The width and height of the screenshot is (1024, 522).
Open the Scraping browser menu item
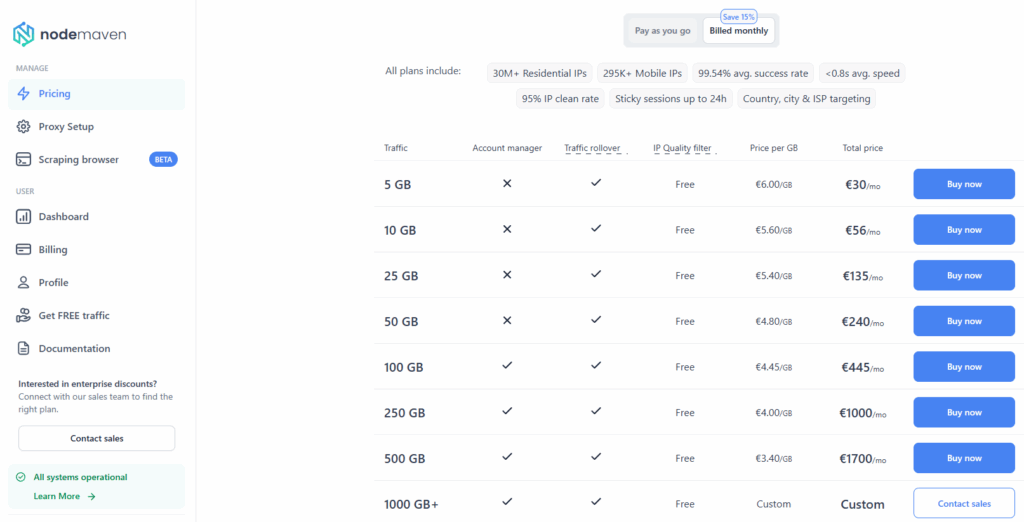tap(97, 159)
